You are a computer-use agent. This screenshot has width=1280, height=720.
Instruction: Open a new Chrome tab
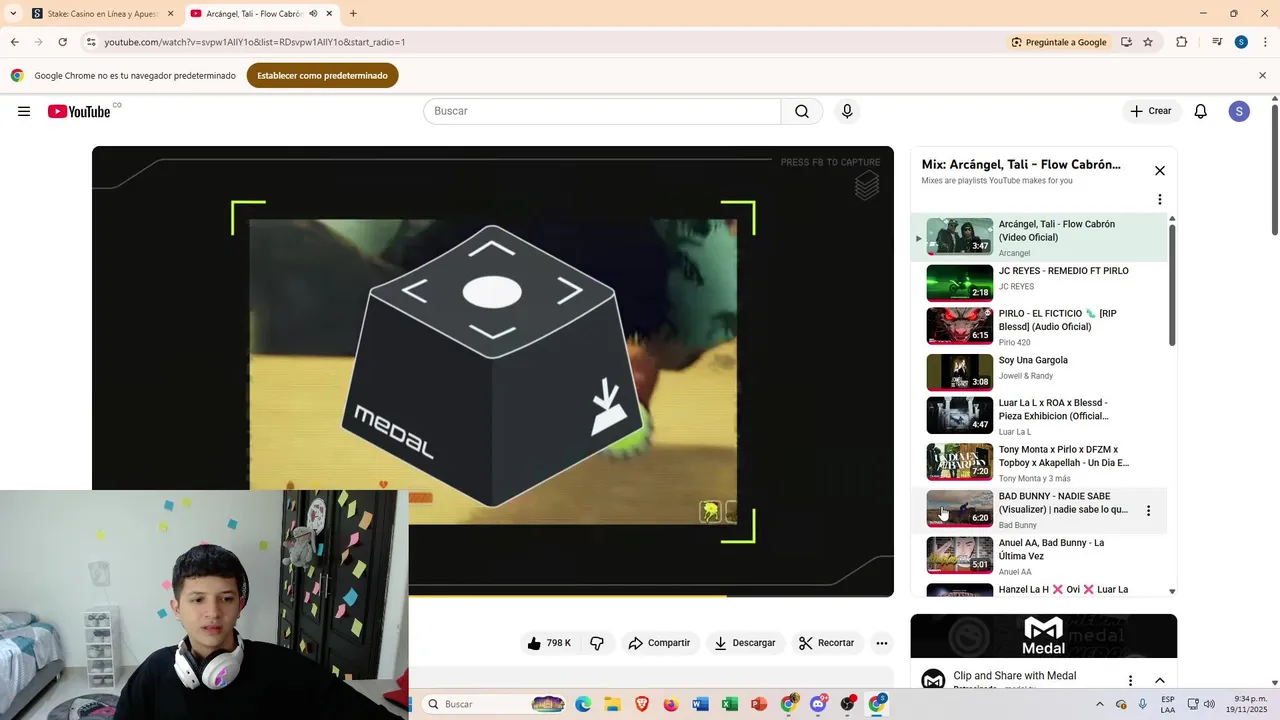point(353,14)
